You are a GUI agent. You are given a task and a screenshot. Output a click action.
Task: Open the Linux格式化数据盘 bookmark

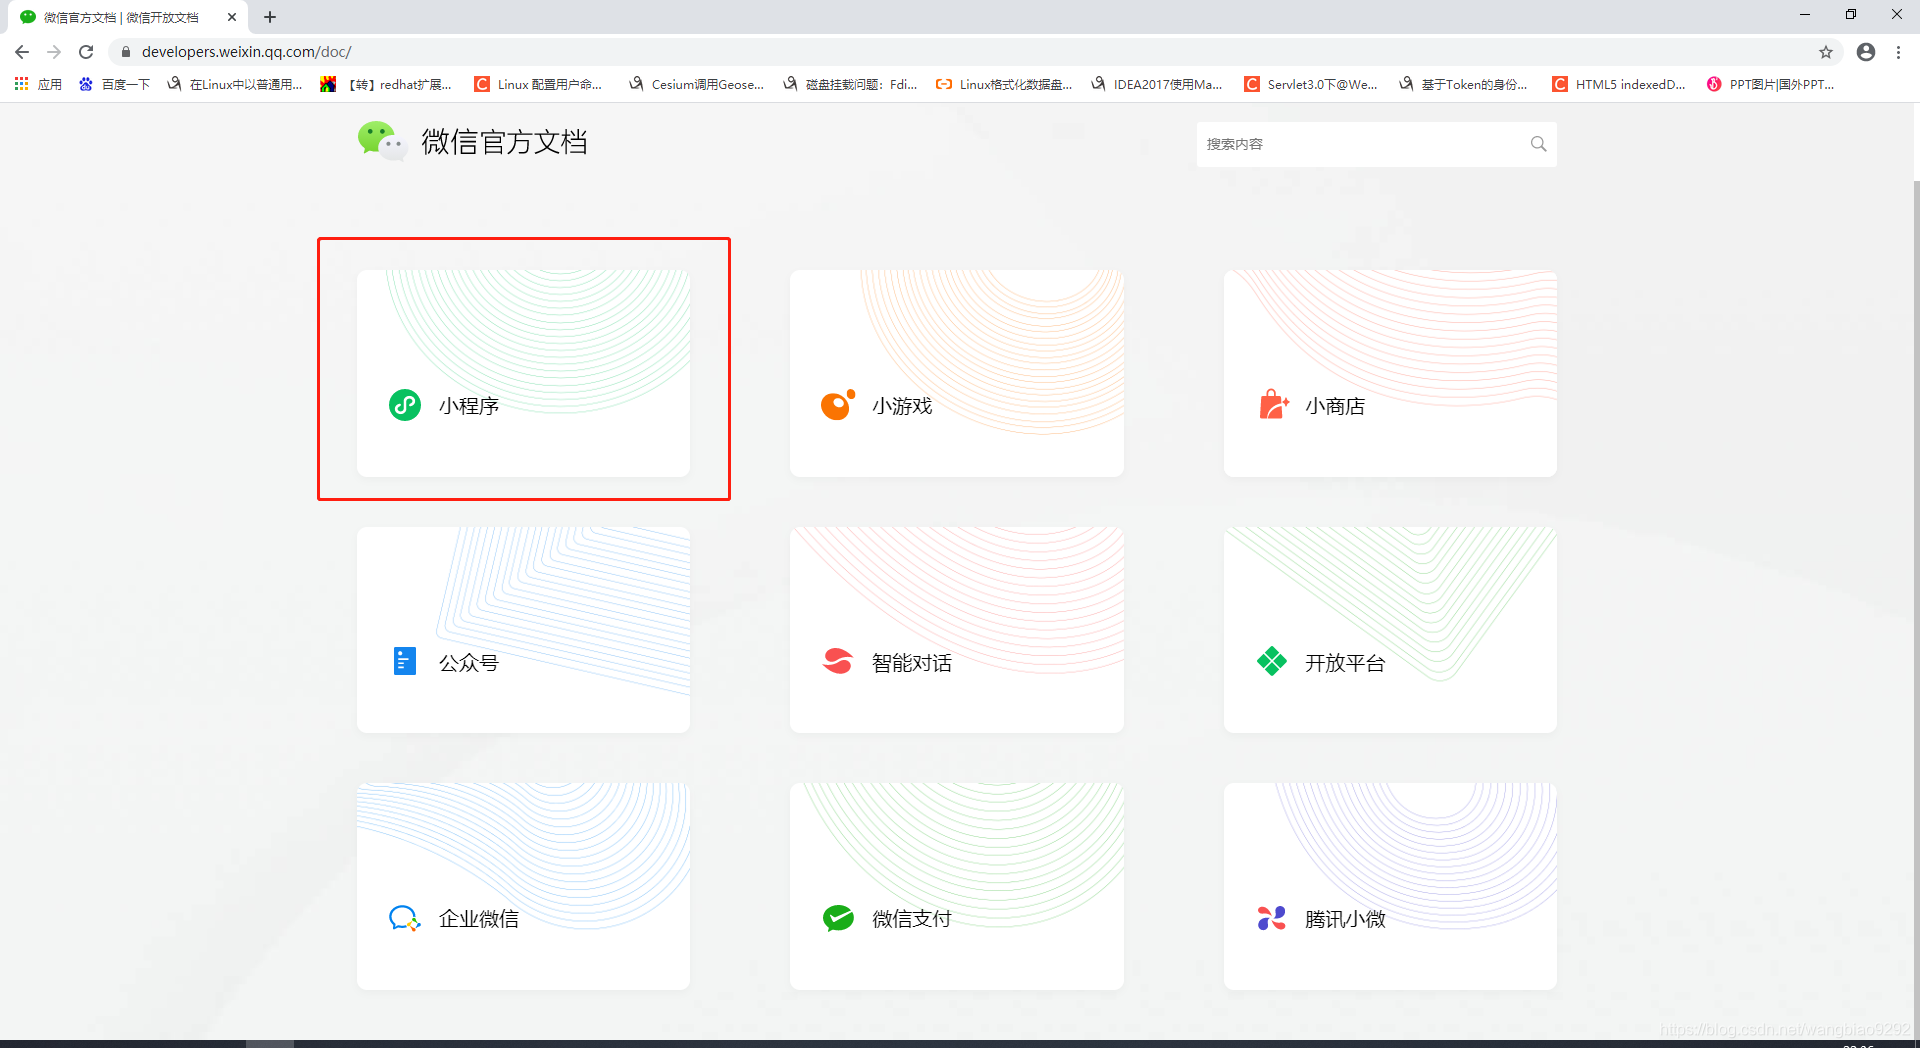pyautogui.click(x=1004, y=84)
